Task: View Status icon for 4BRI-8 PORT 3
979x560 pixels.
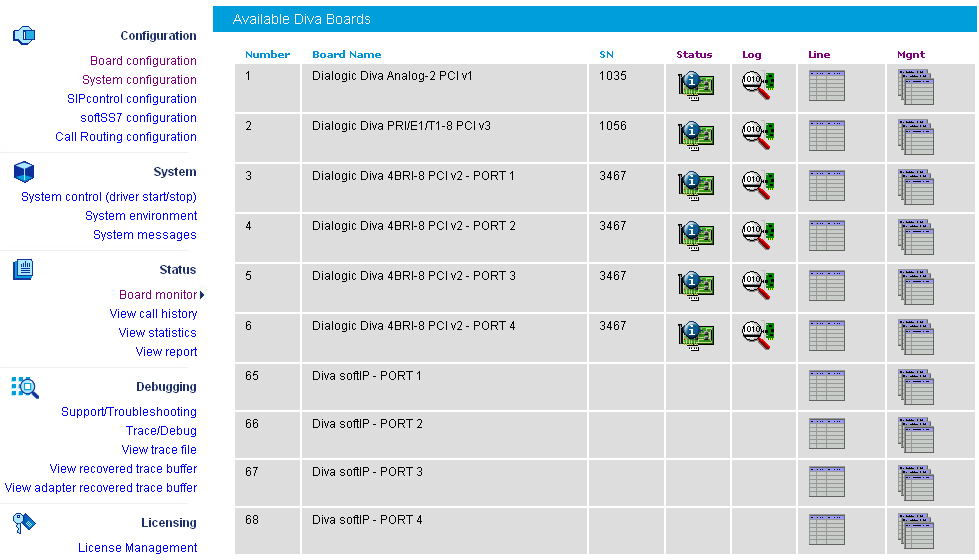Action: click(x=695, y=287)
